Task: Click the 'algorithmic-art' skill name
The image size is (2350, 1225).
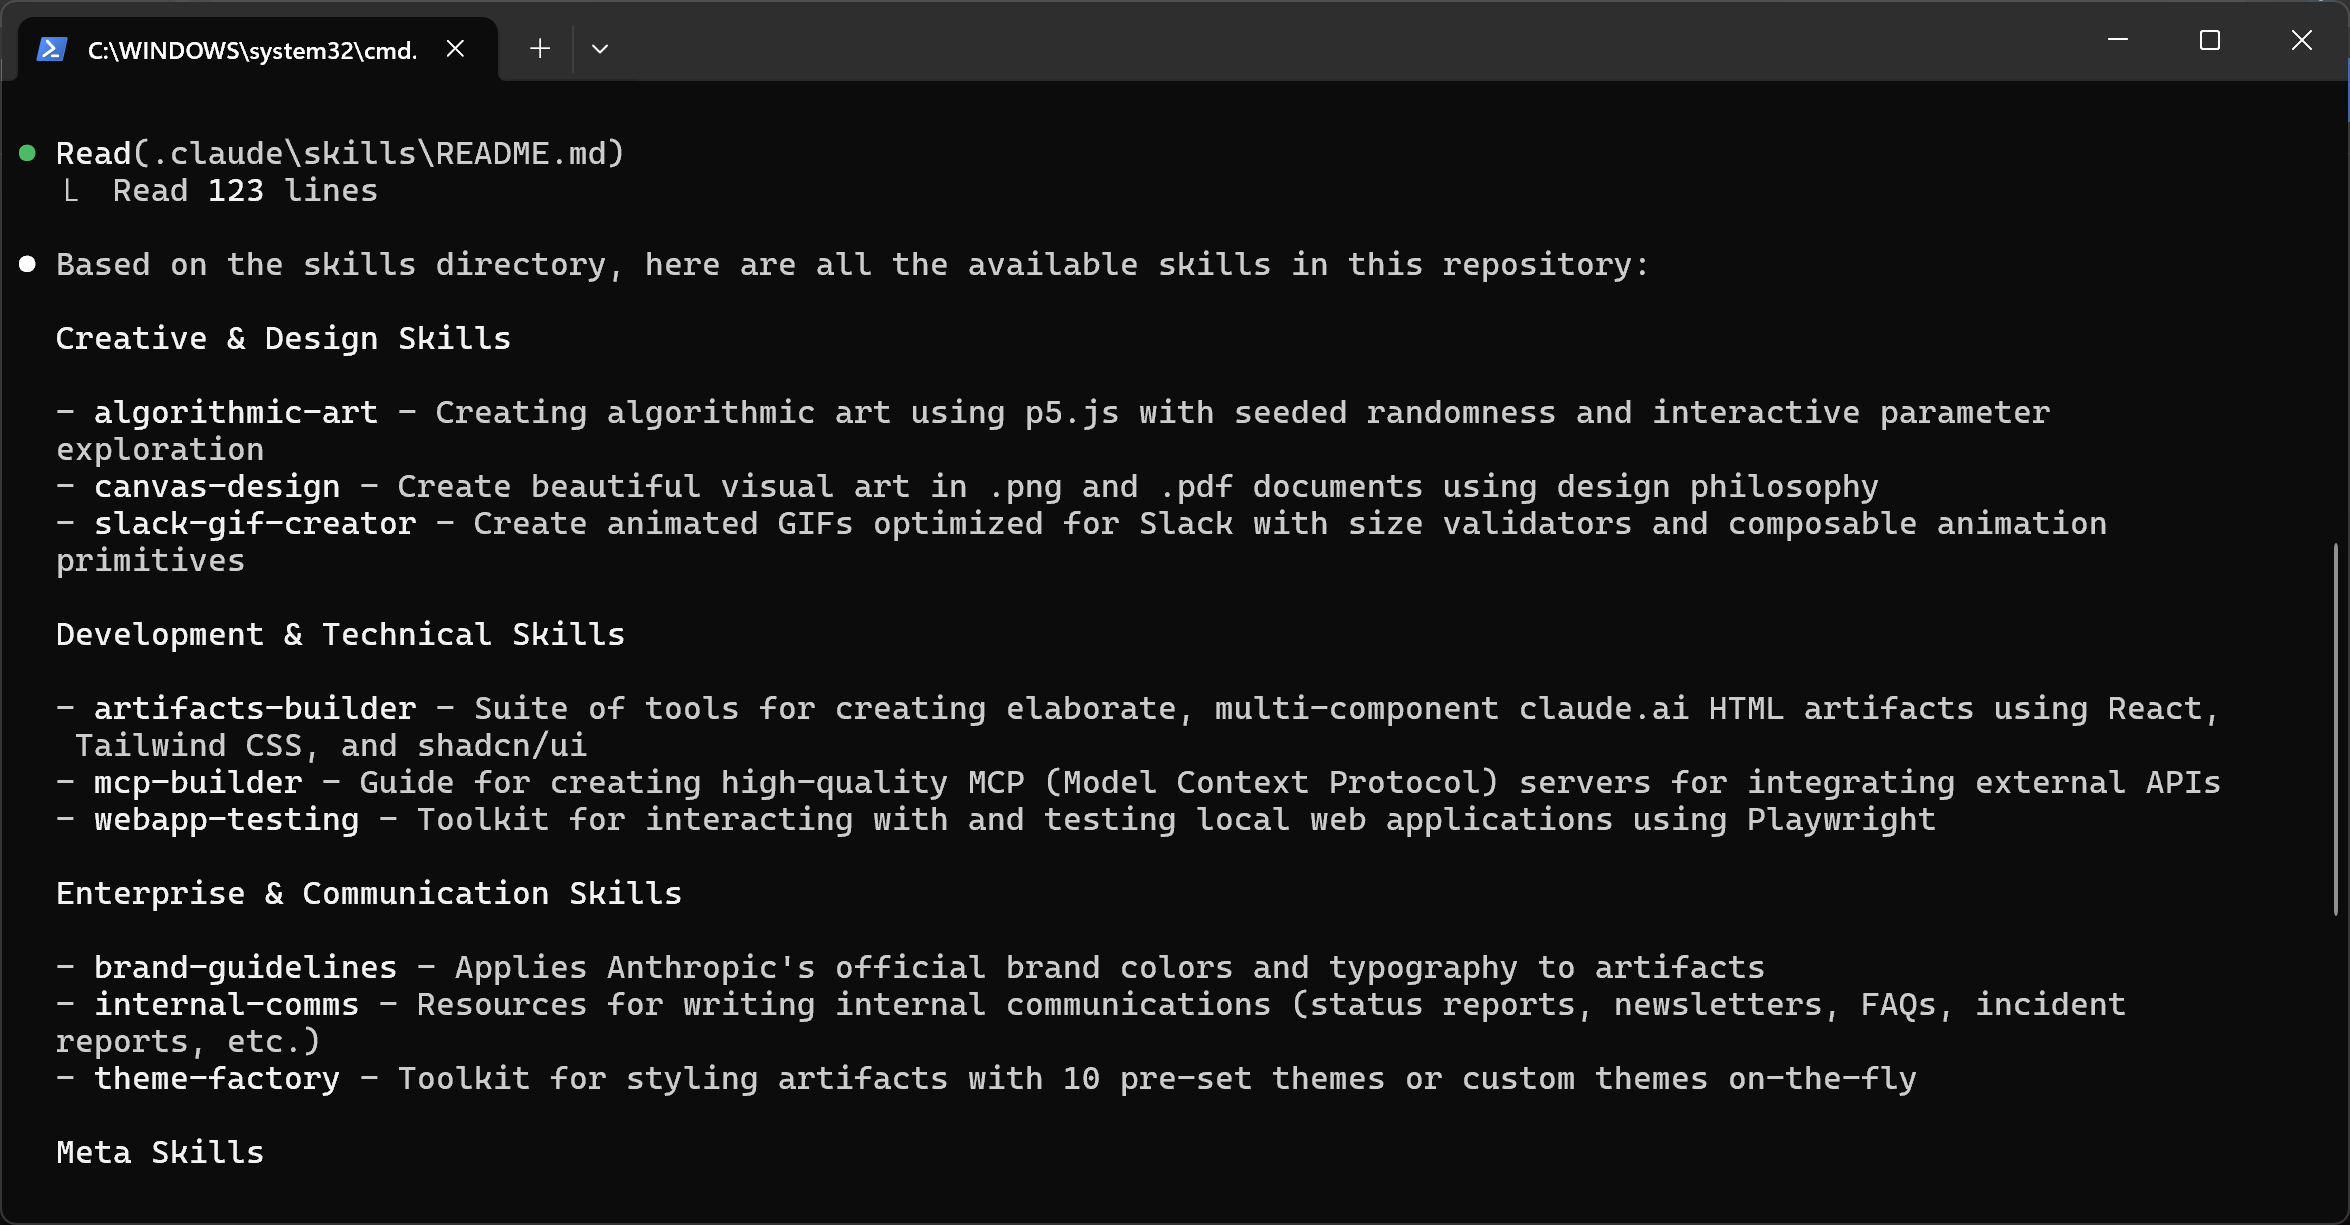Action: 236,412
